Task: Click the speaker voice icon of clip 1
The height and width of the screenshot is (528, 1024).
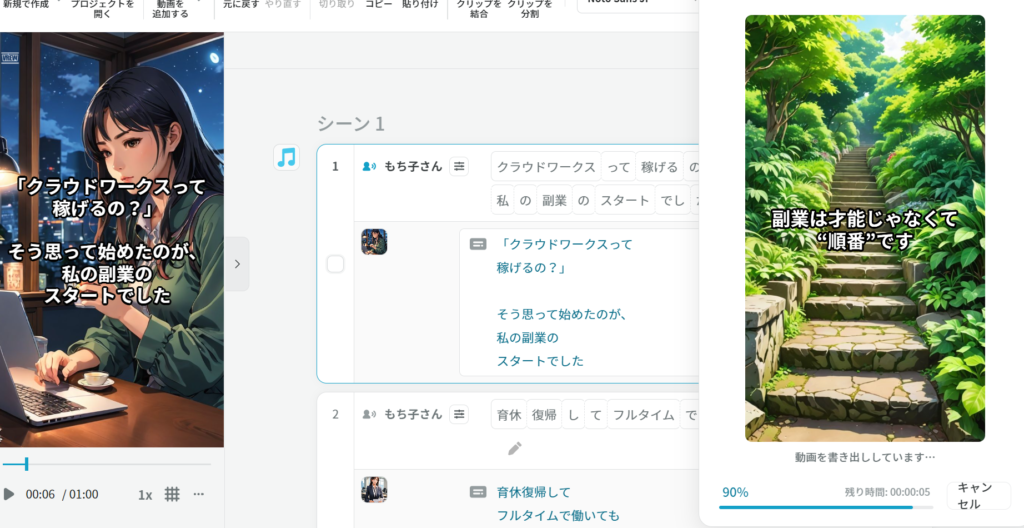Action: (x=369, y=167)
